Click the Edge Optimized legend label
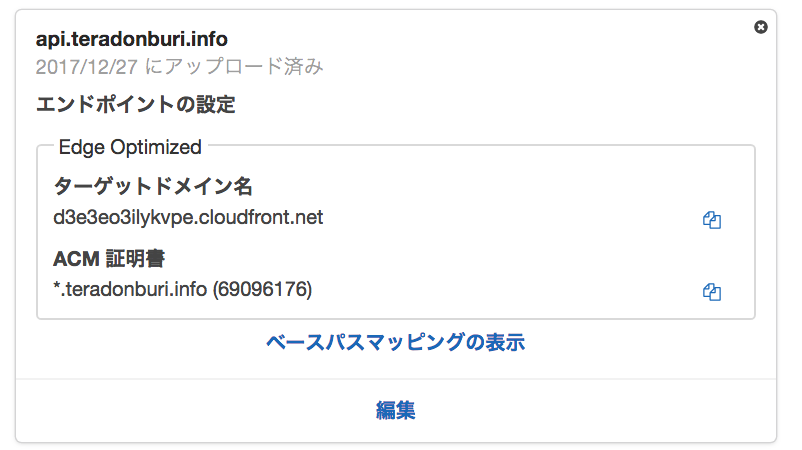802x450 pixels. pos(130,148)
